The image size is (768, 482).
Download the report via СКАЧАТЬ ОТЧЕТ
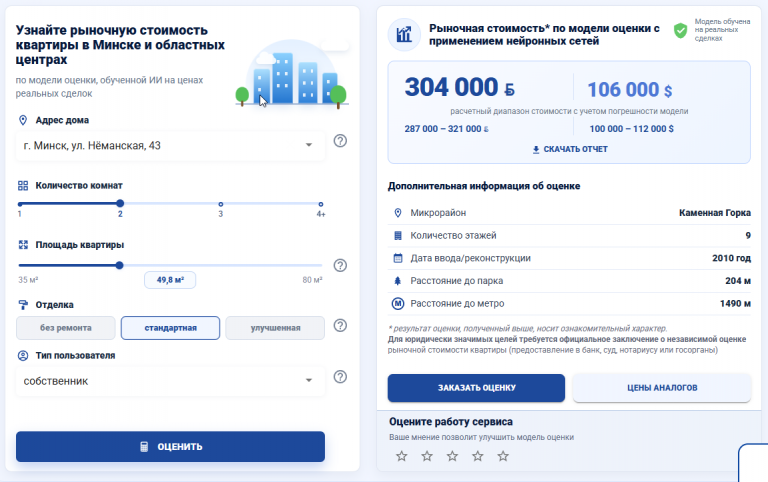(570, 149)
